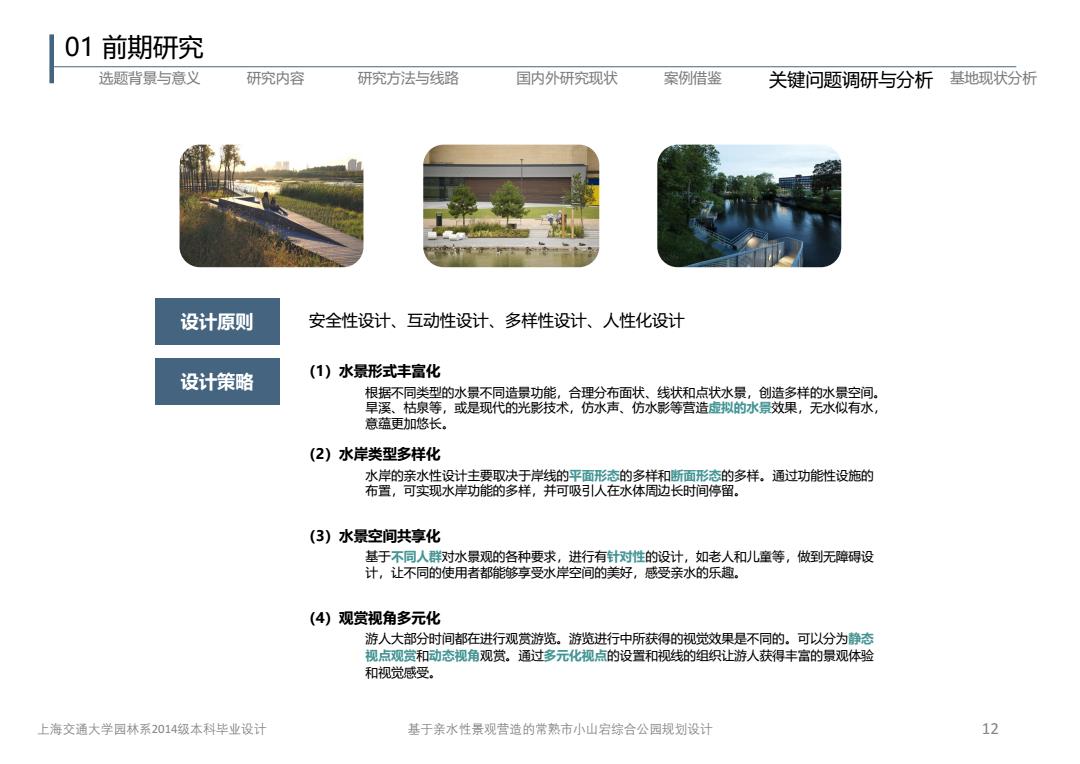
Task: Select the 选题背景与意义 navigation tab
Action: pyautogui.click(x=149, y=79)
